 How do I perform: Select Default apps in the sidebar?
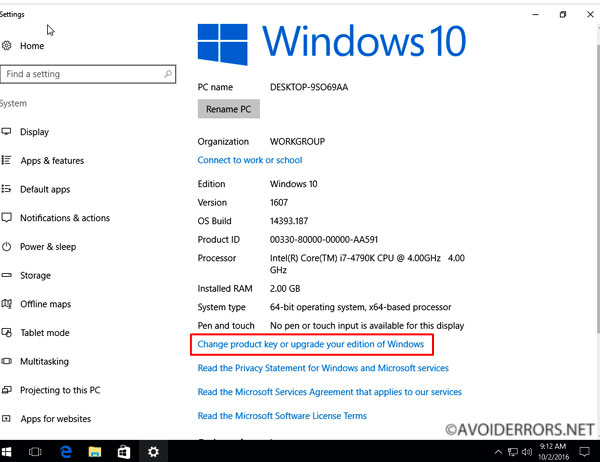tap(45, 189)
